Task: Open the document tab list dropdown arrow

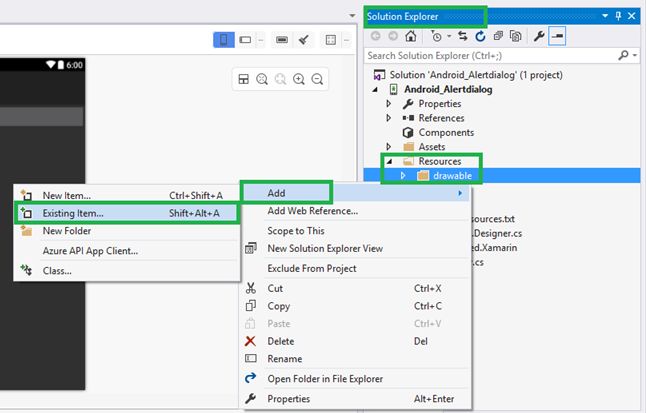Action: point(352,16)
